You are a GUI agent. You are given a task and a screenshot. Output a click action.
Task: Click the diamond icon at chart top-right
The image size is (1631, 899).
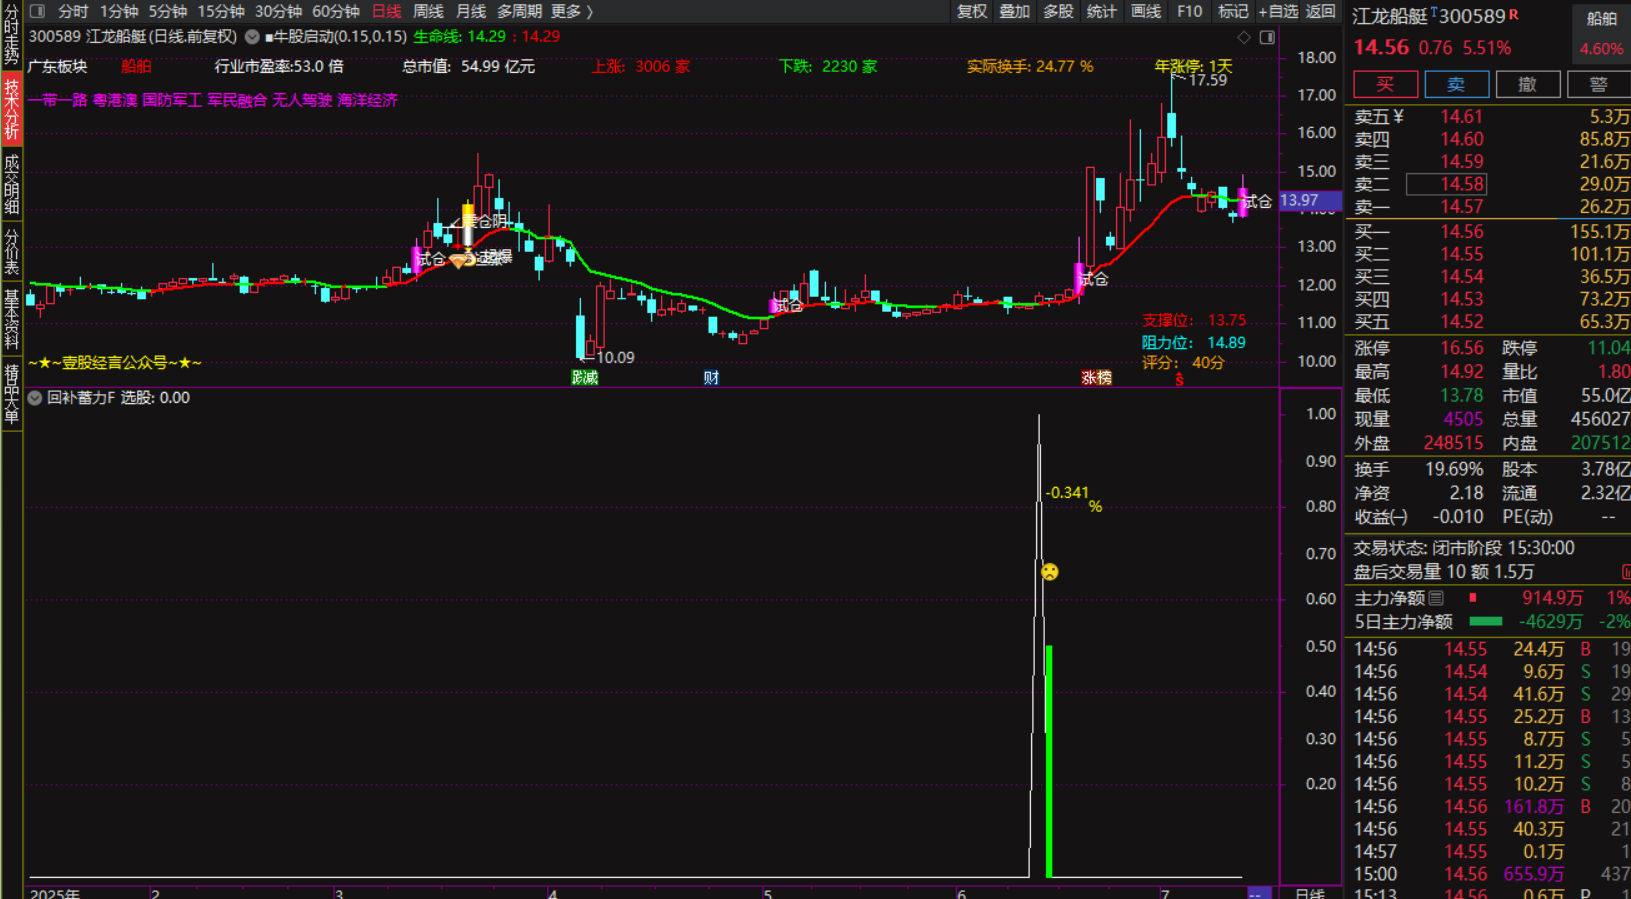pos(1244,37)
